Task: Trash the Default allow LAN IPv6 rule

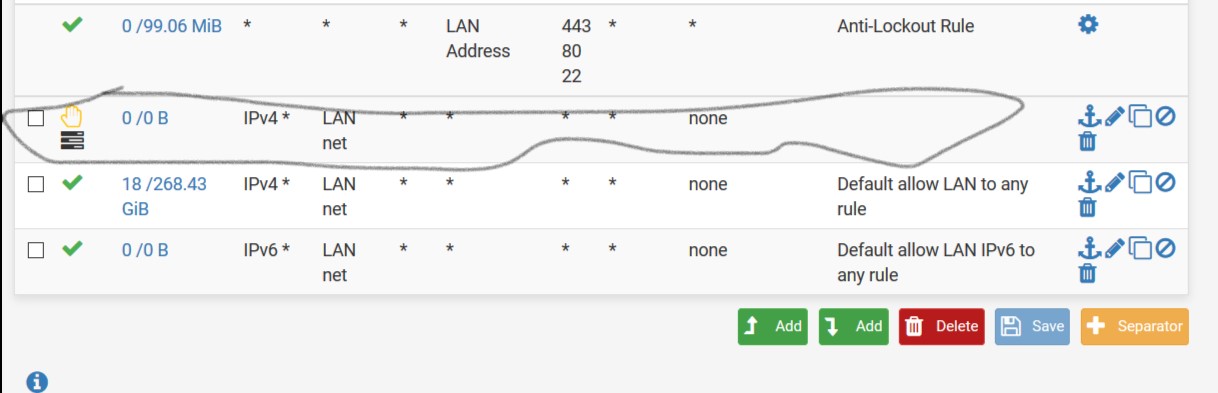Action: [x=1088, y=273]
